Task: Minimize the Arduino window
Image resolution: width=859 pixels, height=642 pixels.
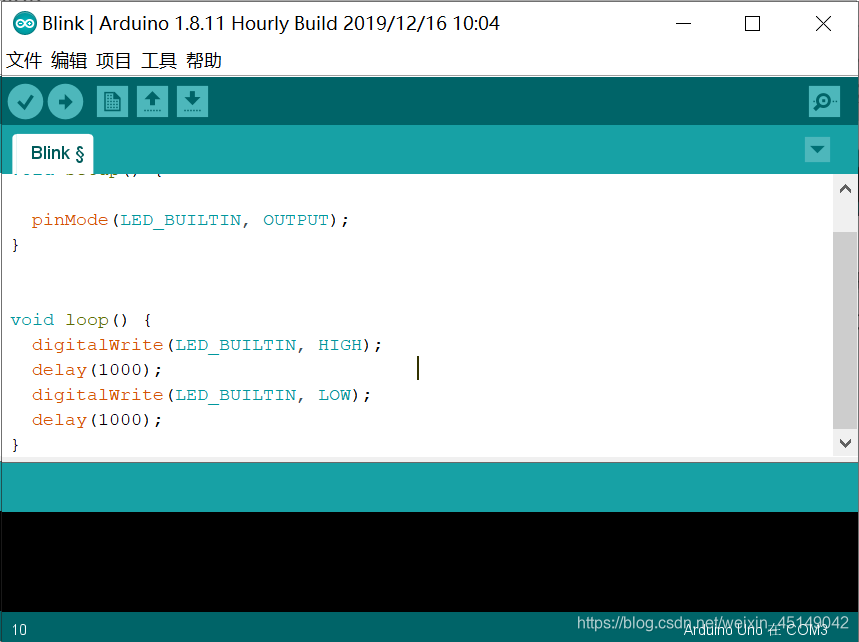Action: pos(683,24)
